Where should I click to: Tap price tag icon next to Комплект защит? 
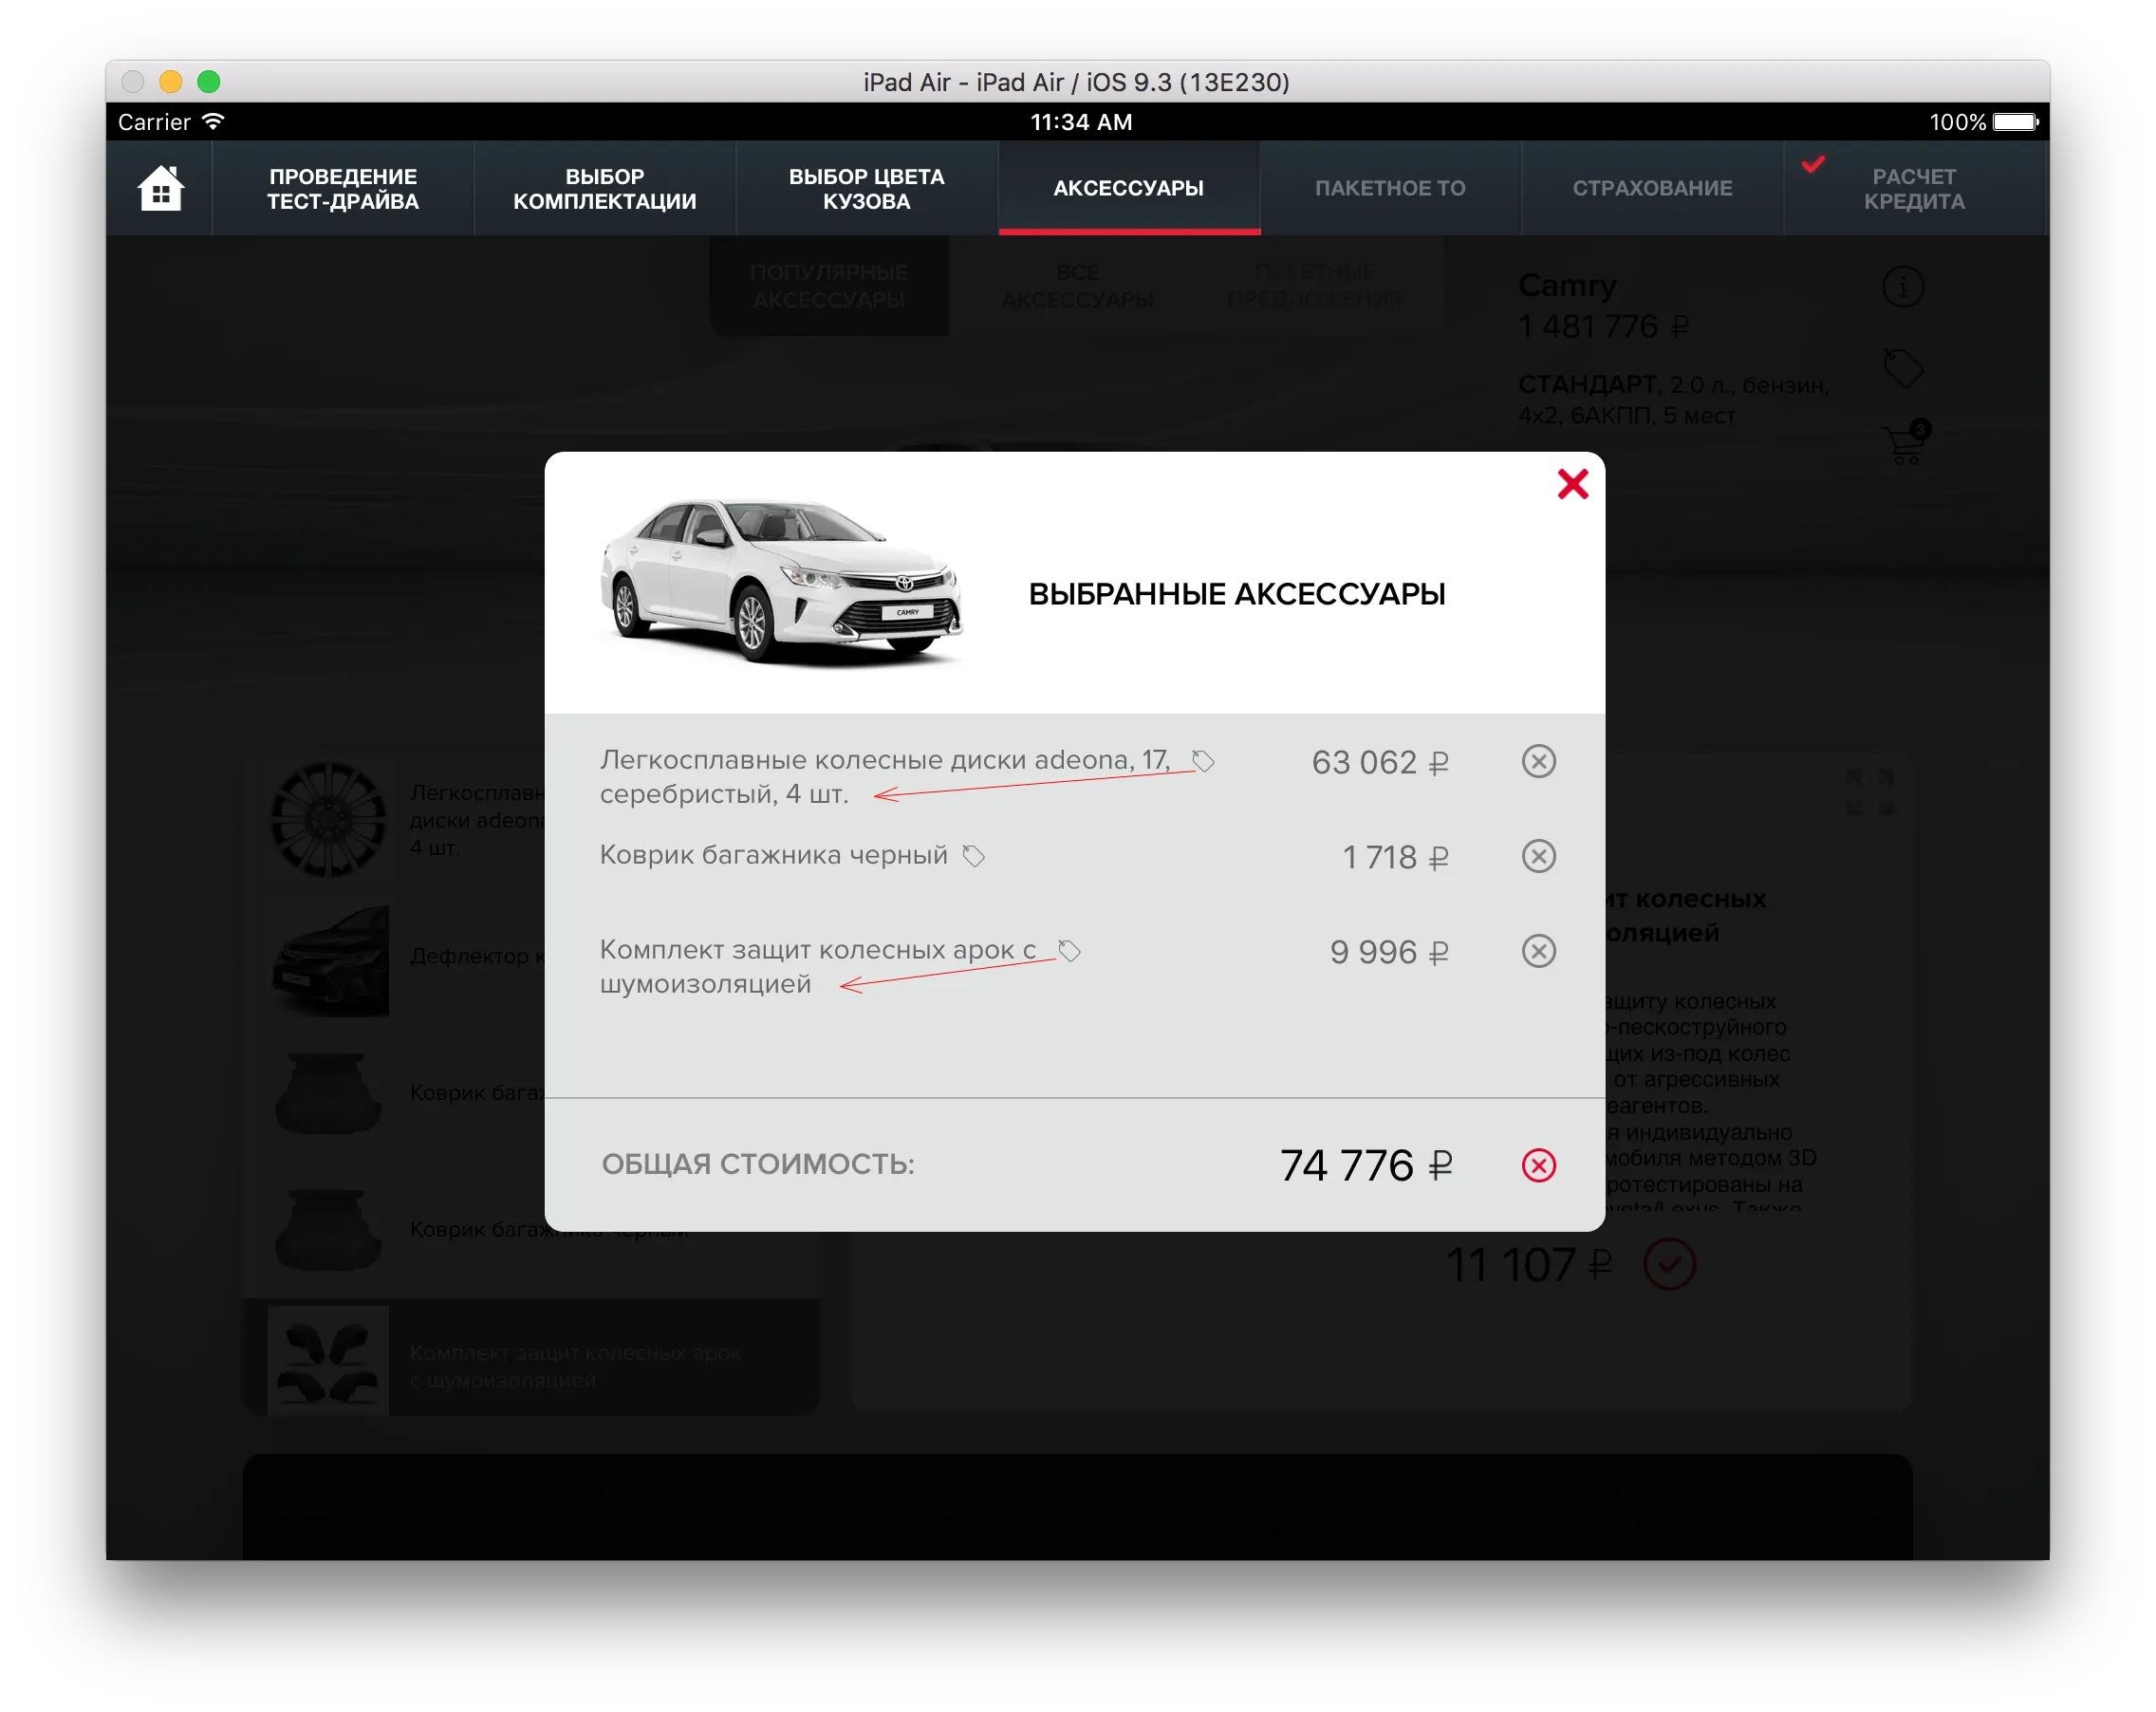(x=1069, y=951)
